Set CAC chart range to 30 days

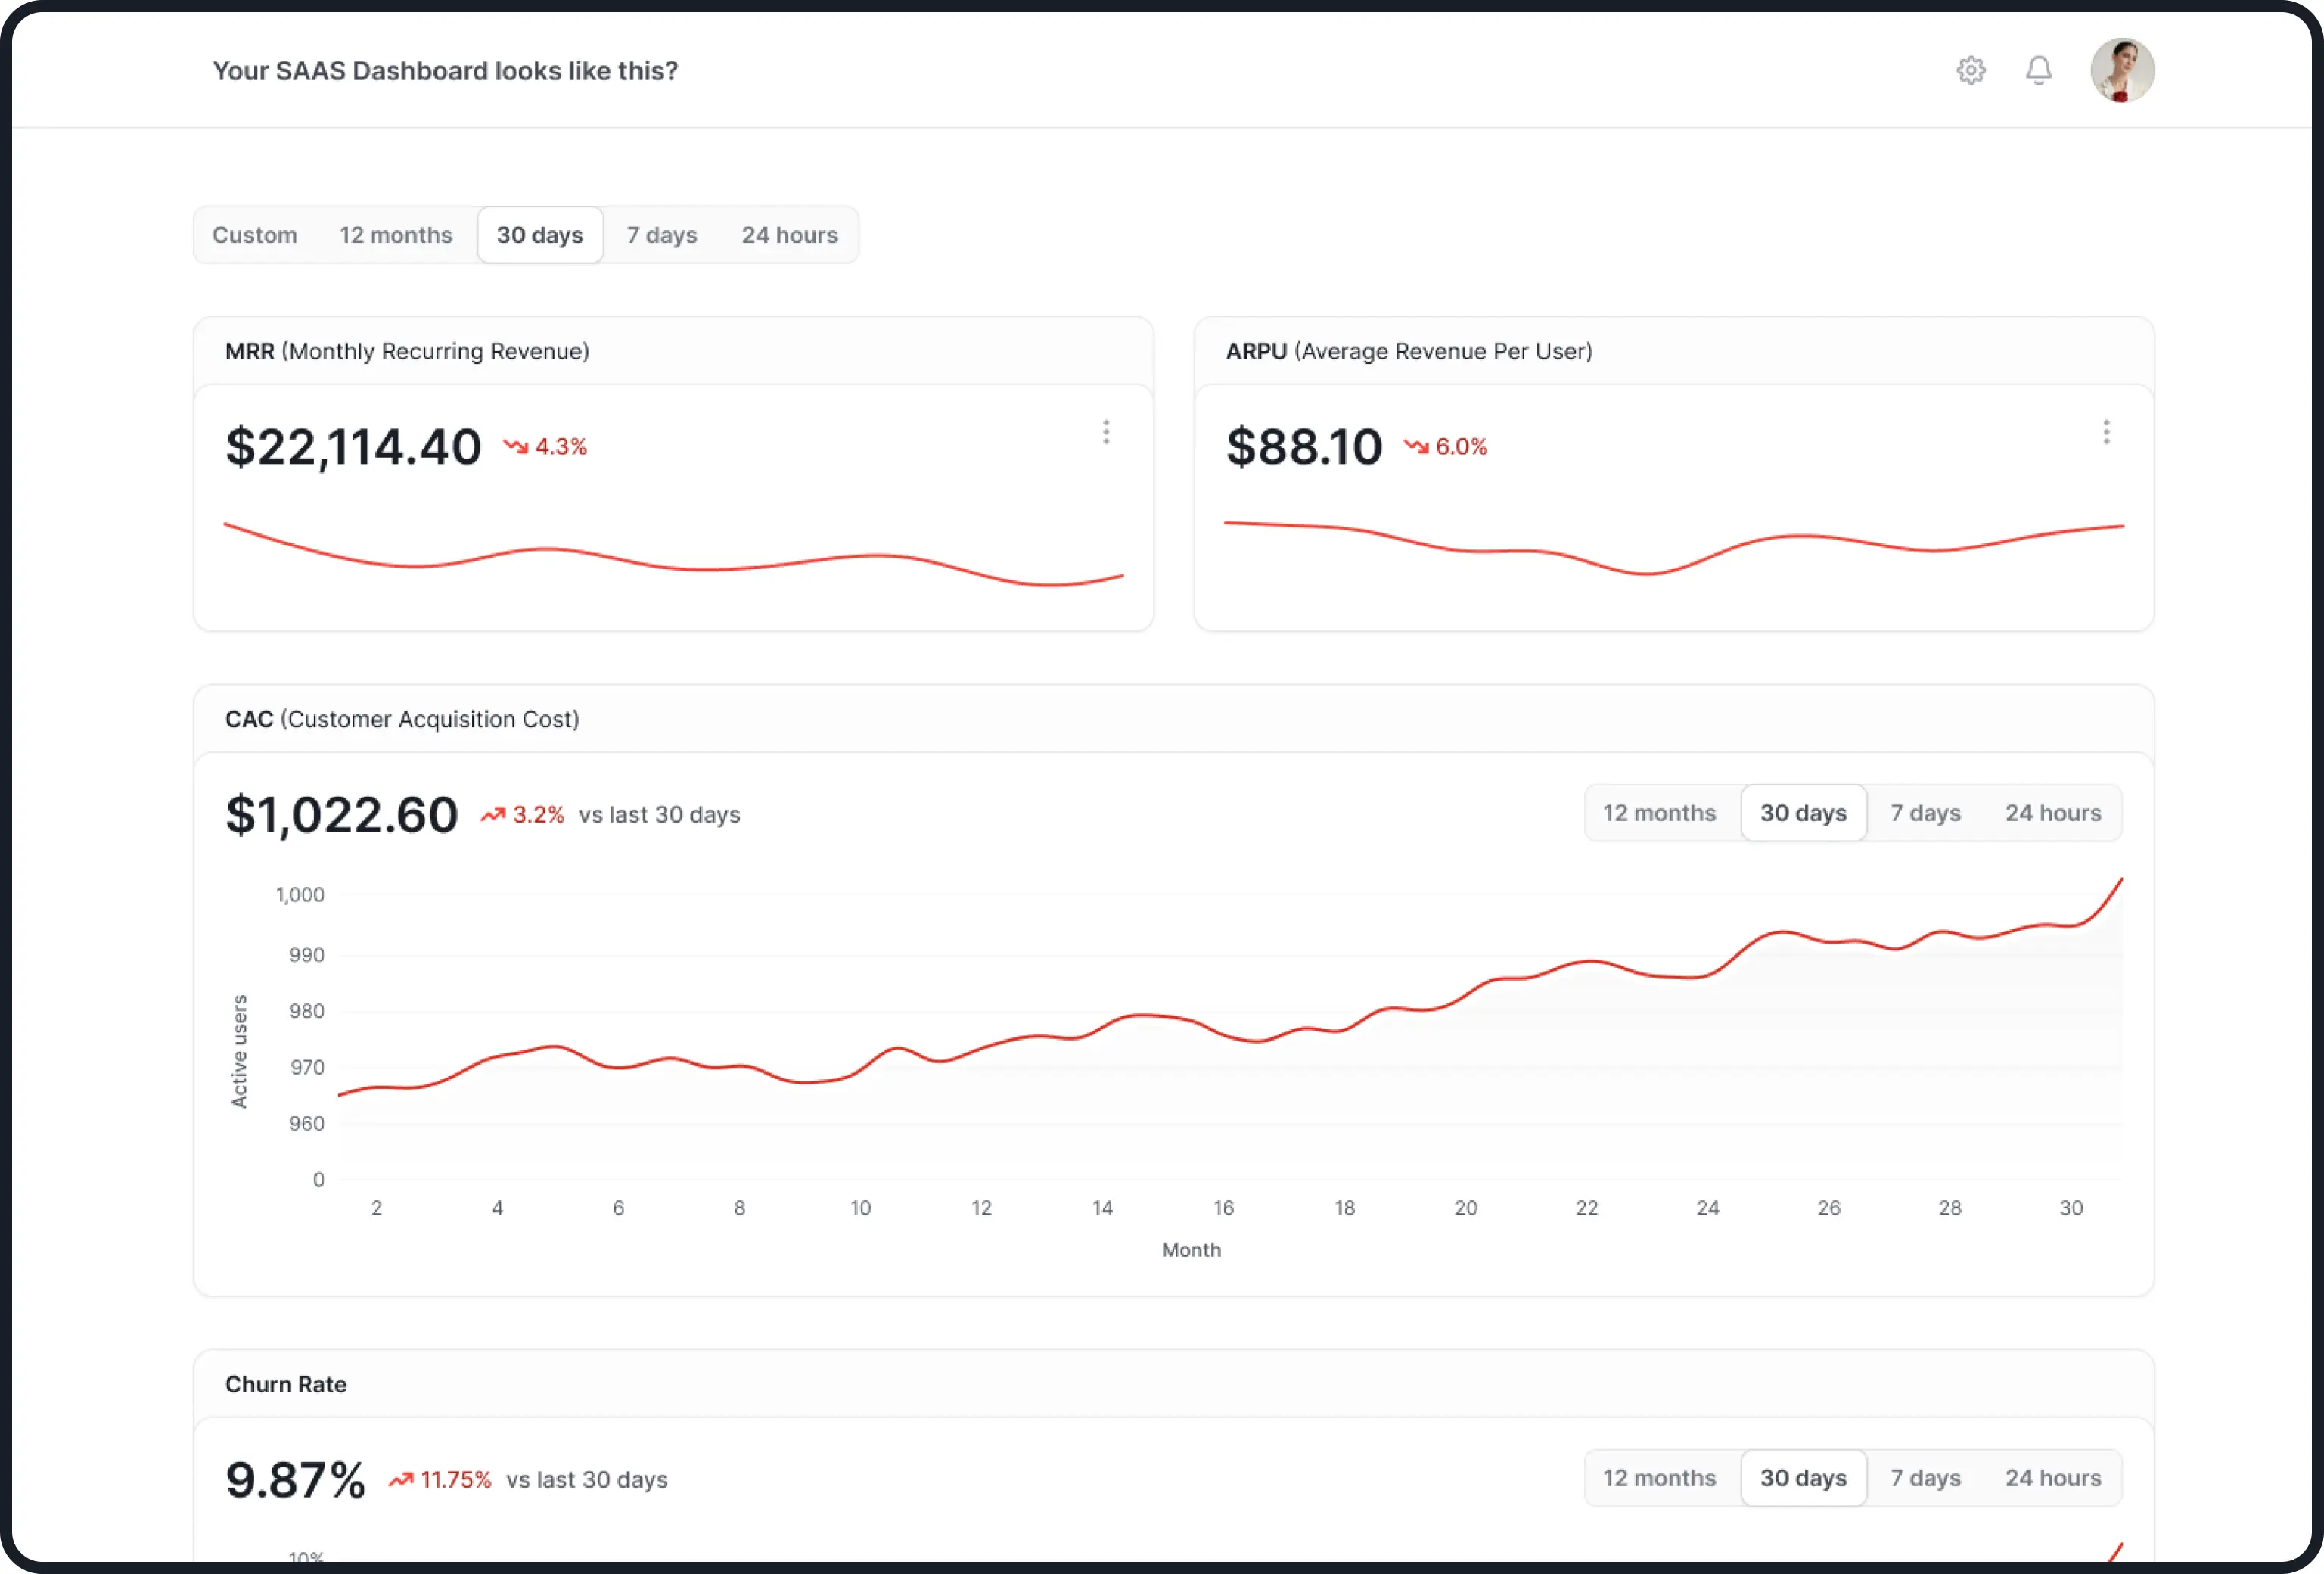[1804, 813]
